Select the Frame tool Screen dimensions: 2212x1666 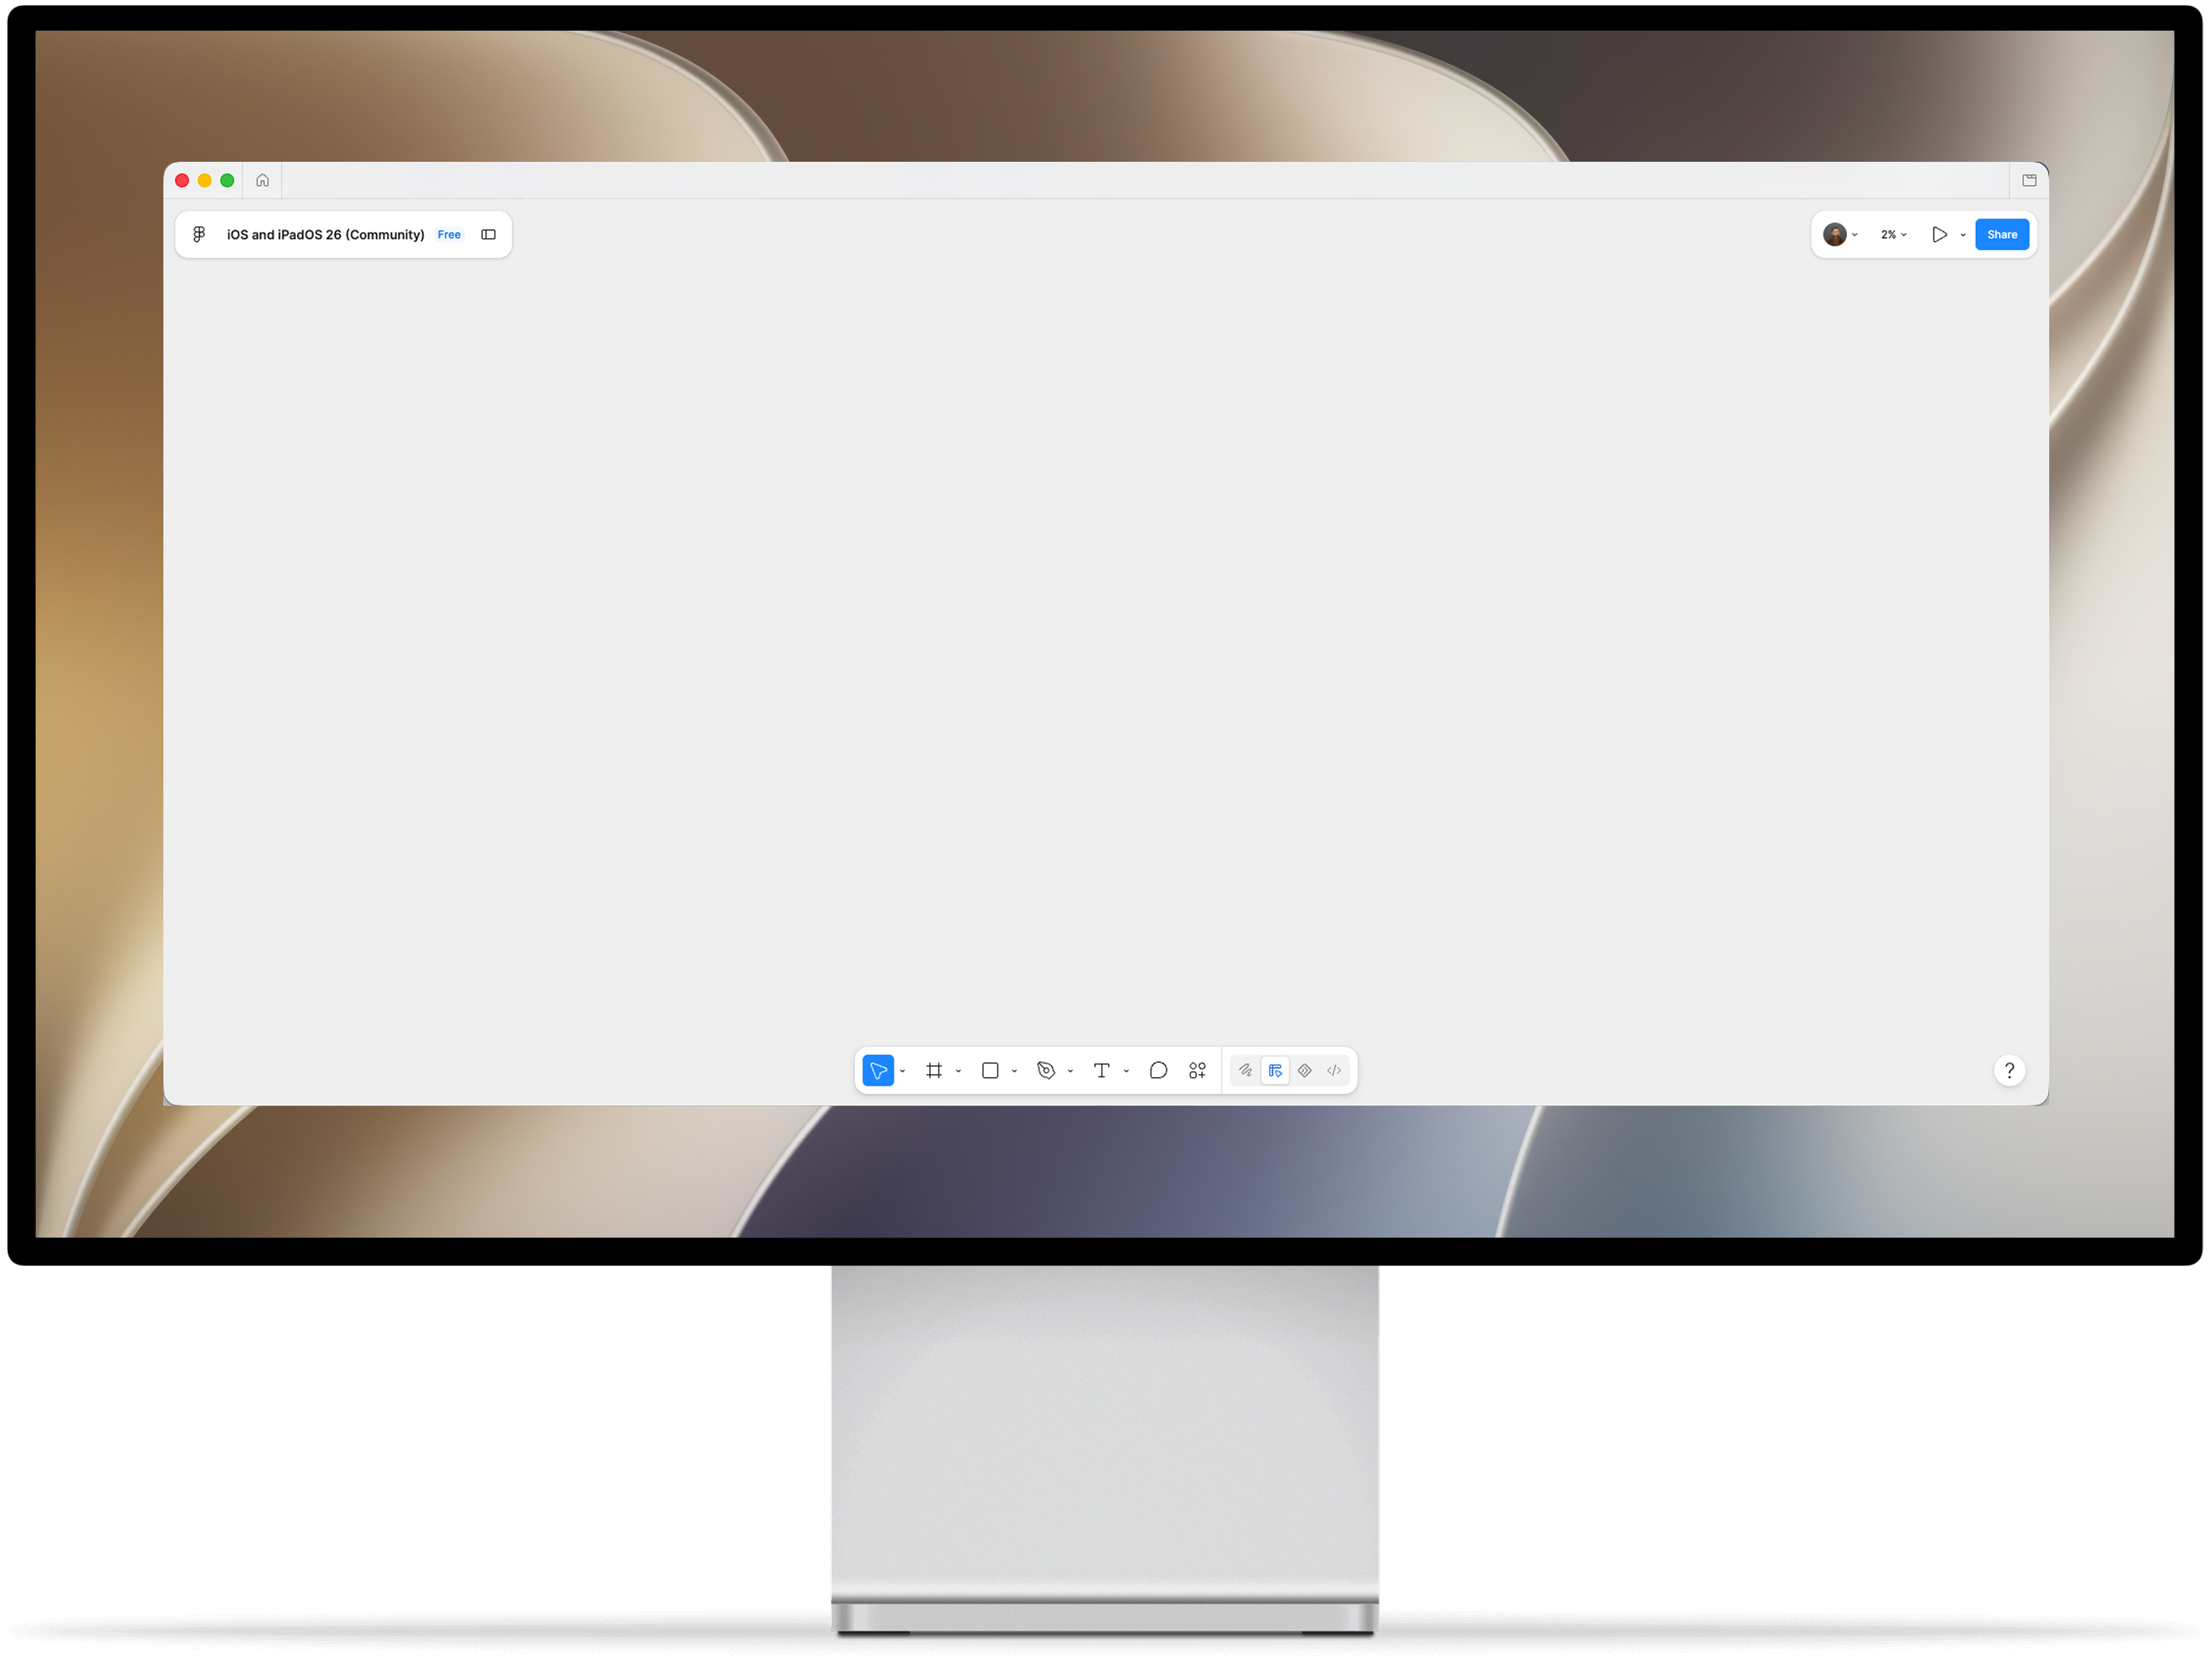coord(934,1071)
